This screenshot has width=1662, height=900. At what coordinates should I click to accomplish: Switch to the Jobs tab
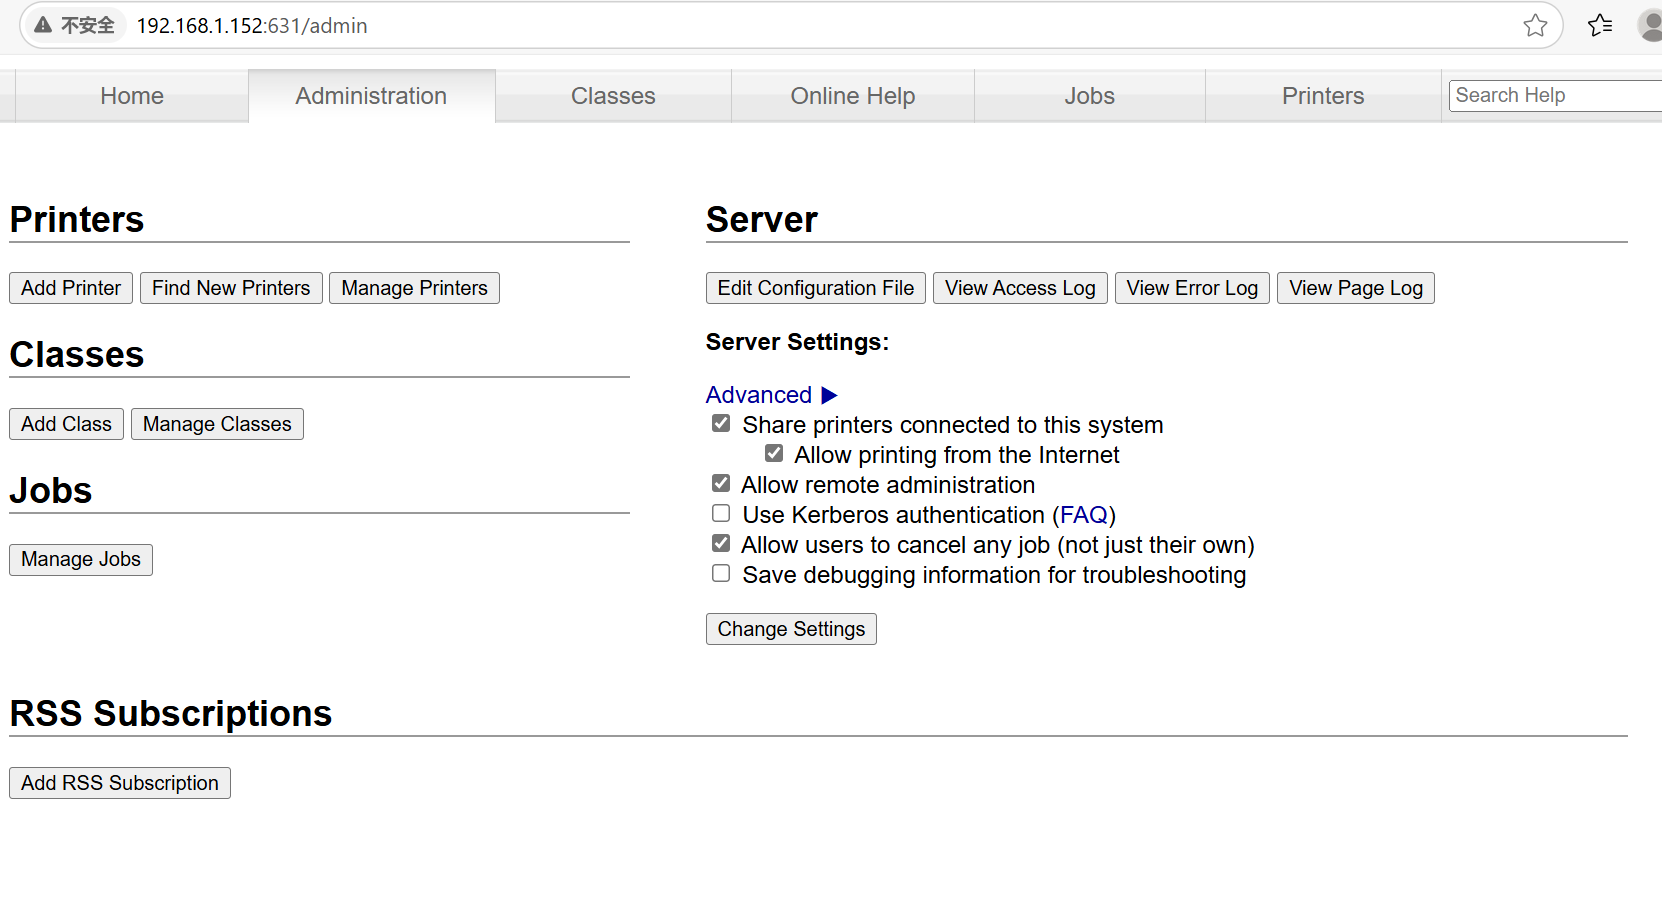pos(1089,96)
